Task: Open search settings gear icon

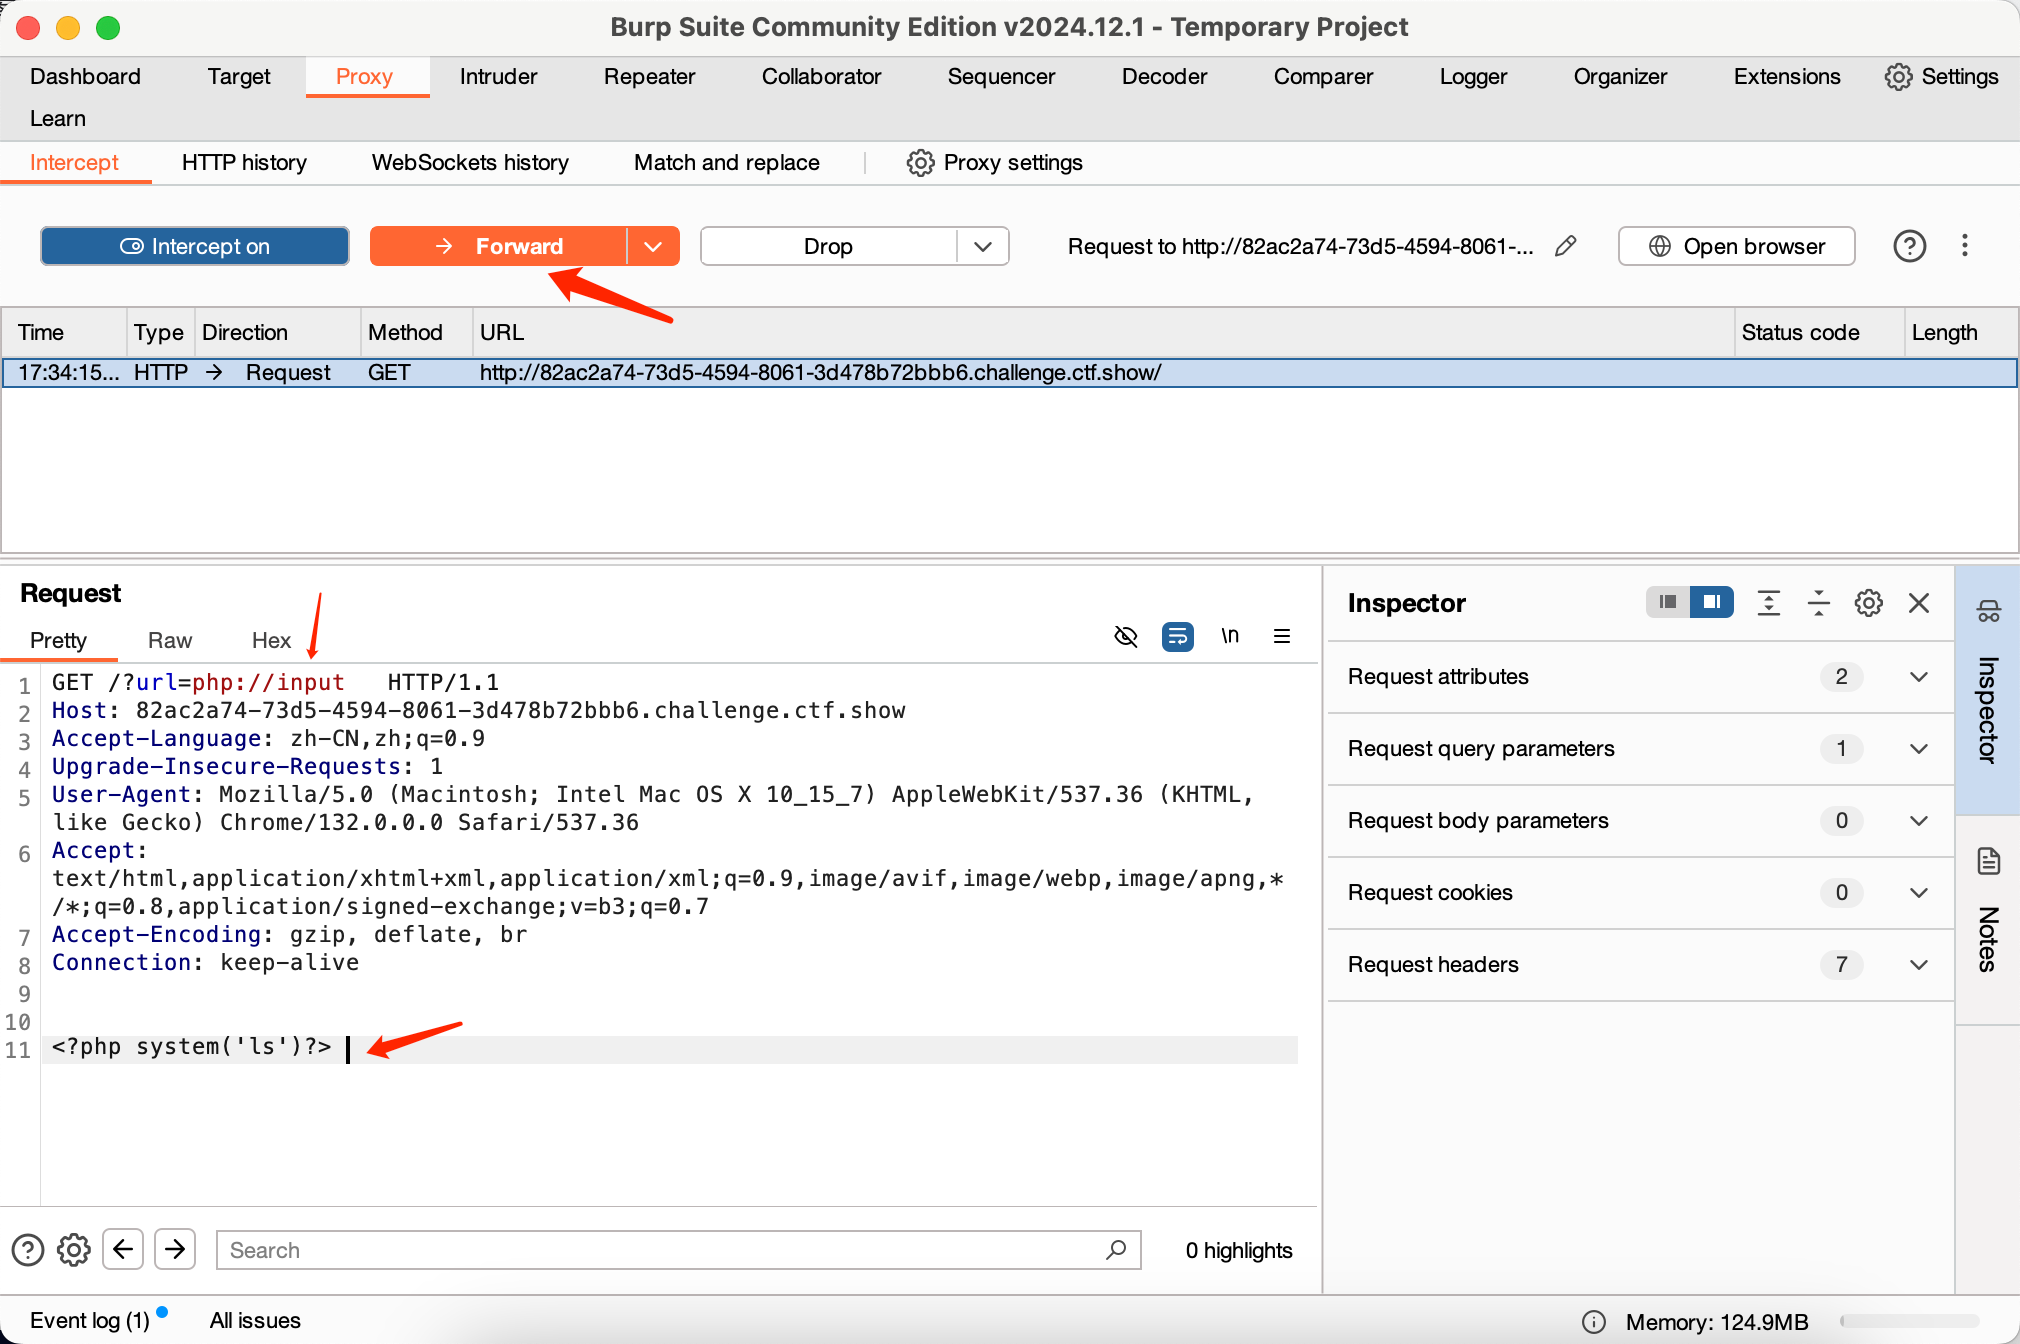Action: pos(73,1250)
